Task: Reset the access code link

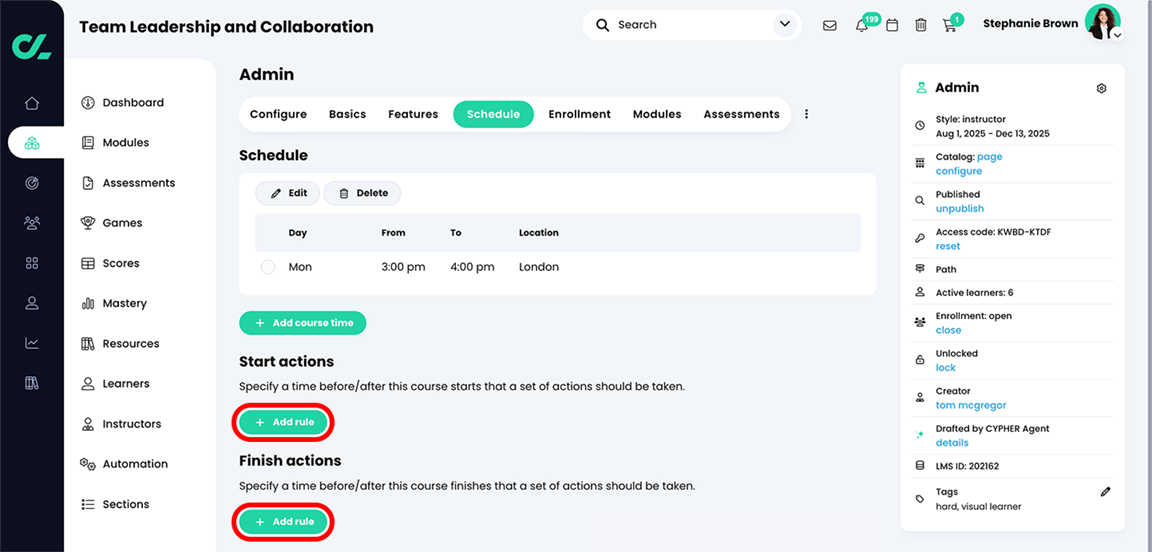Action: [x=948, y=246]
